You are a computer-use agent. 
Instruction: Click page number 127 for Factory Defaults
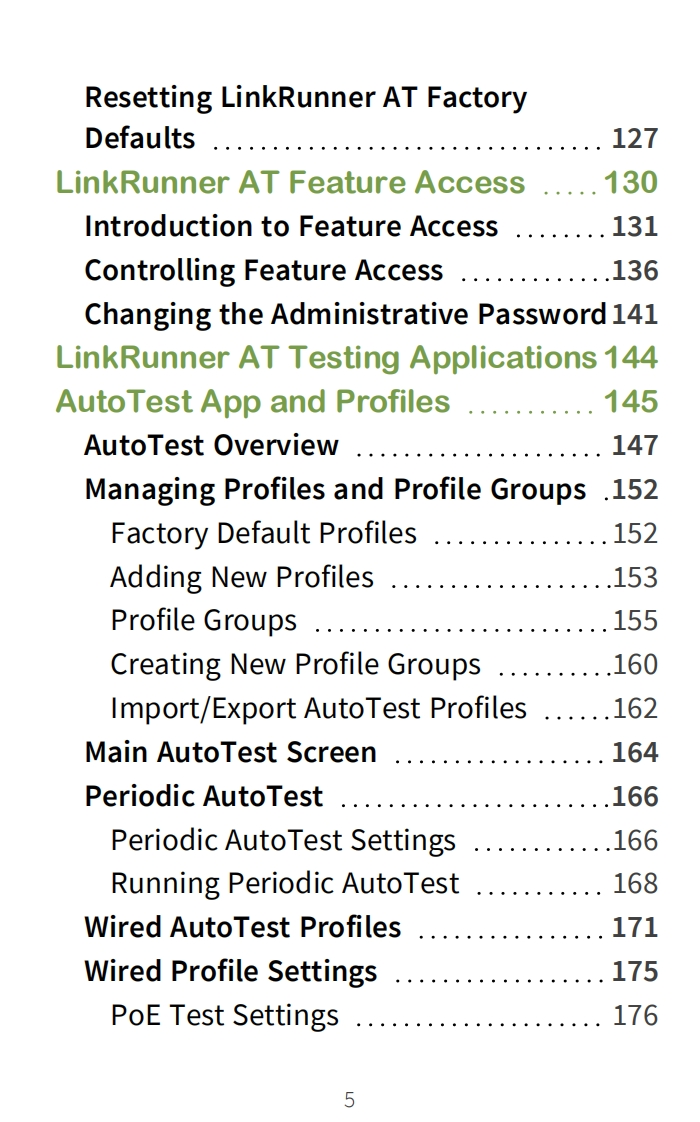634,139
